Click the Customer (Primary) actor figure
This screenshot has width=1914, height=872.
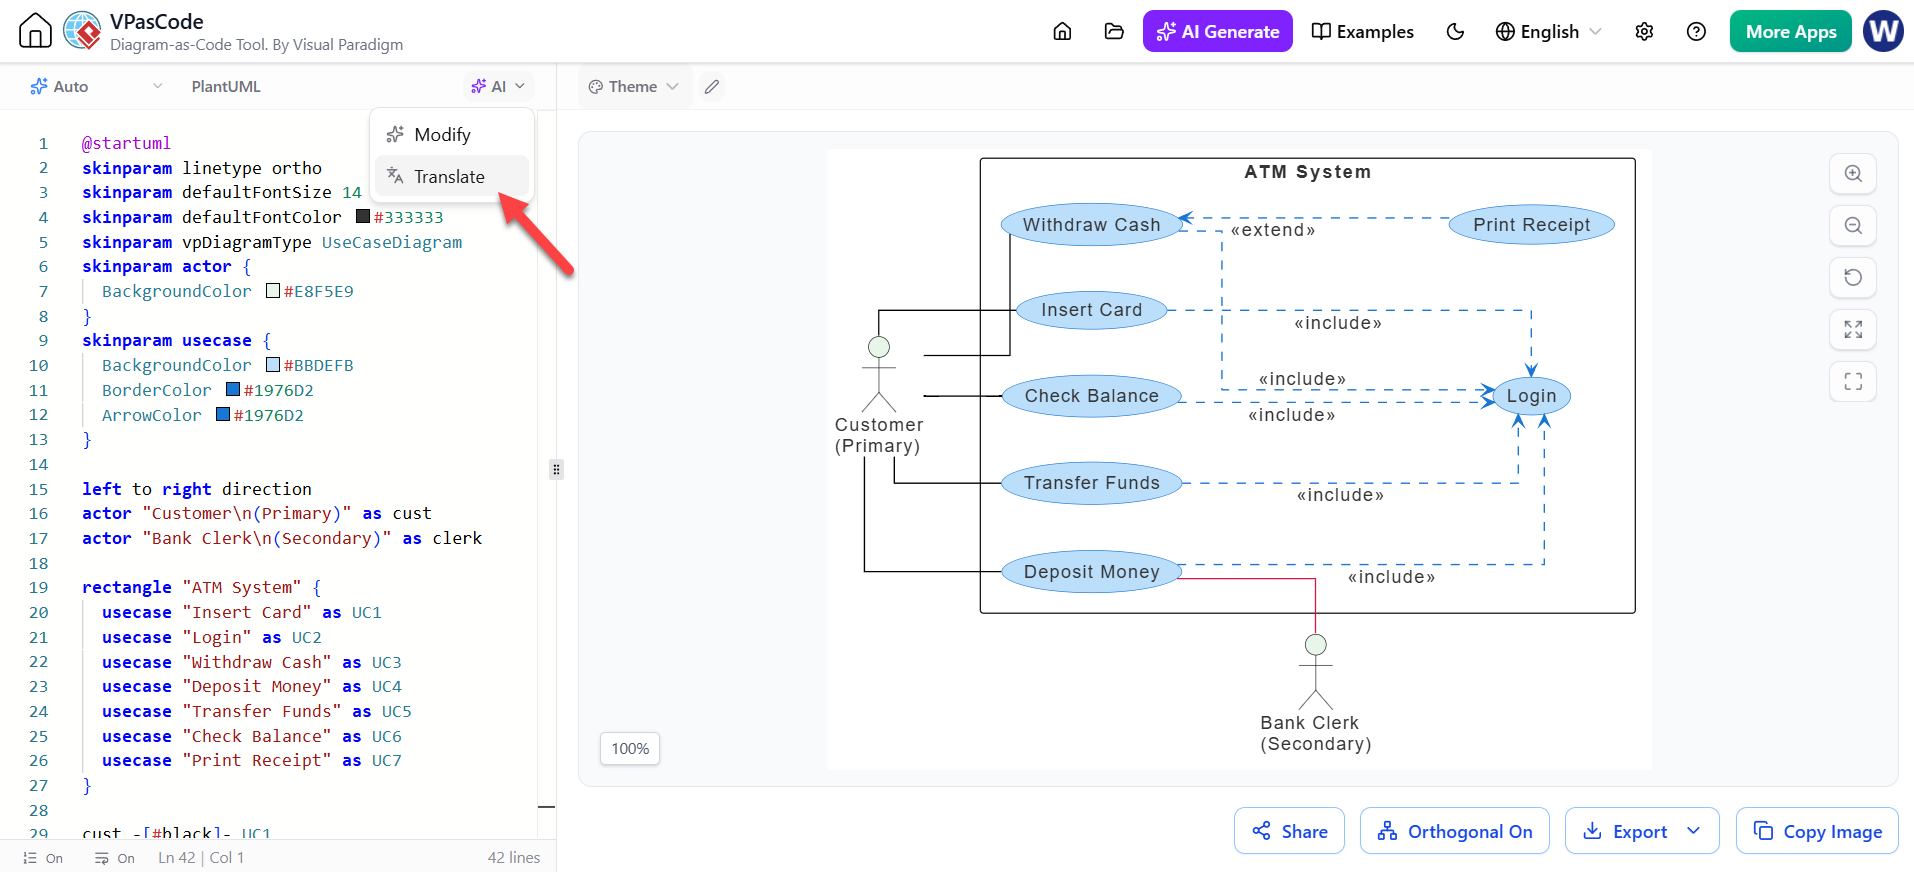(879, 375)
